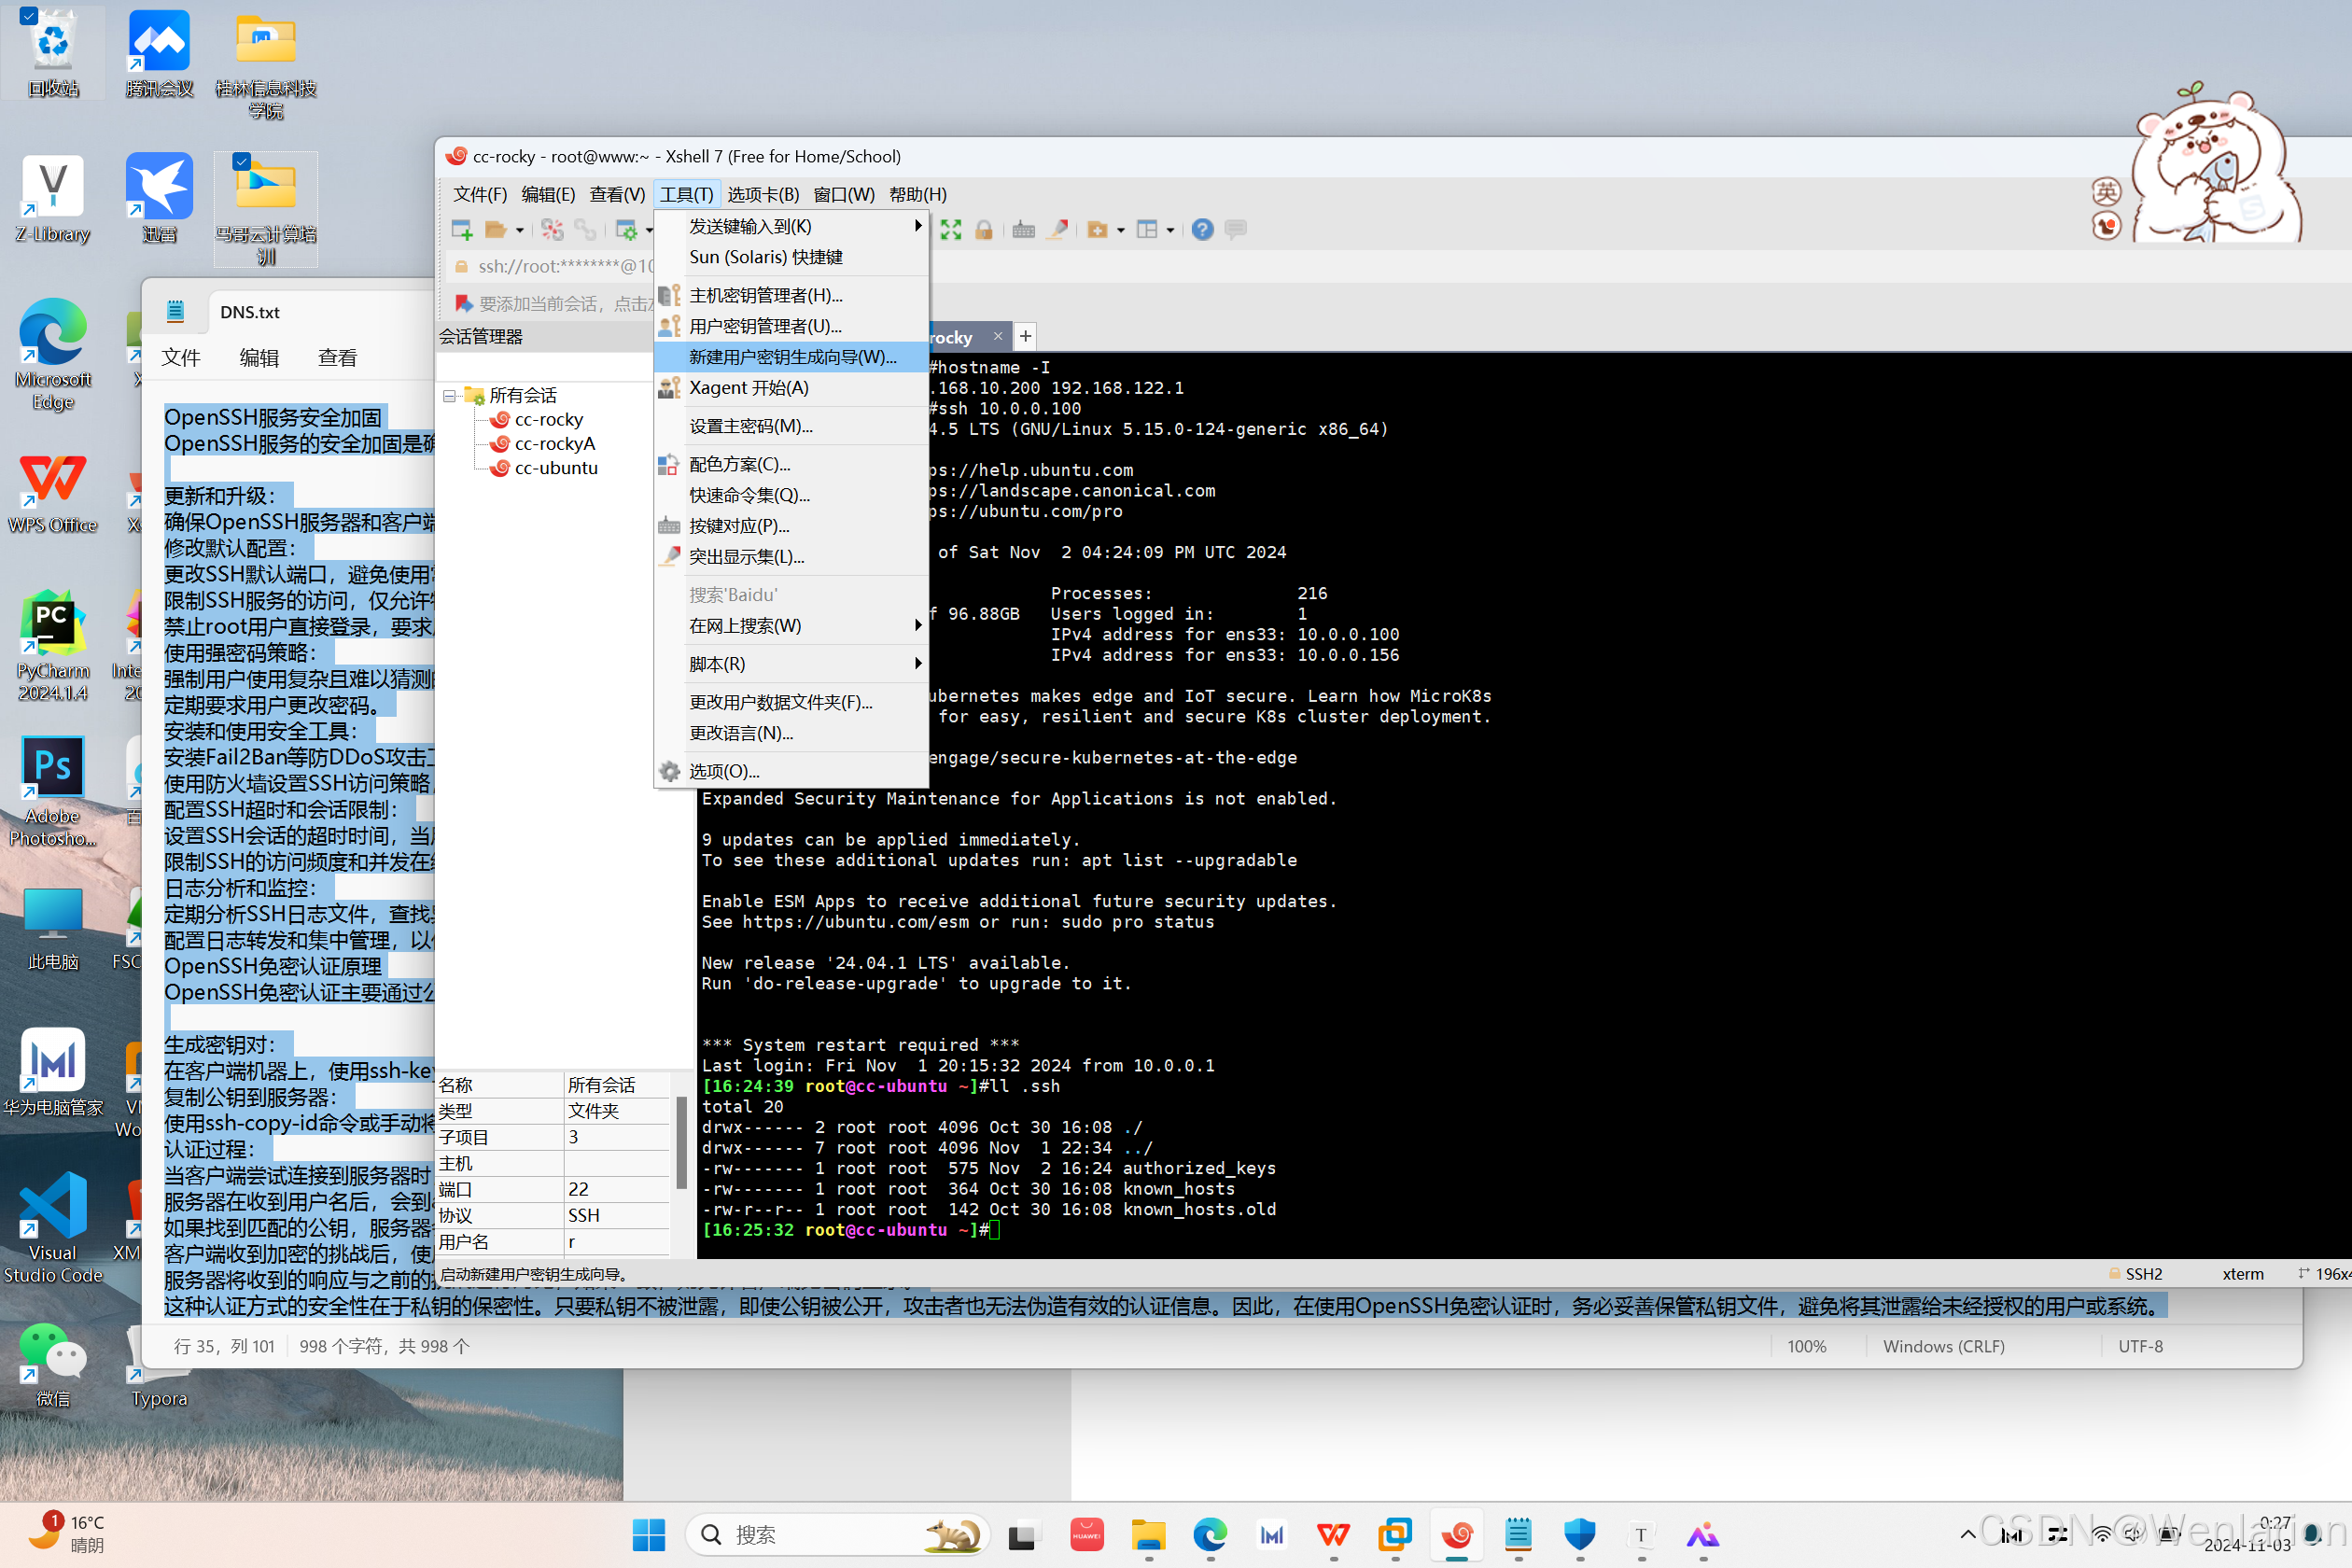Open Xshell help question mark icon
Image resolution: width=2352 pixels, height=1568 pixels.
point(1202,230)
